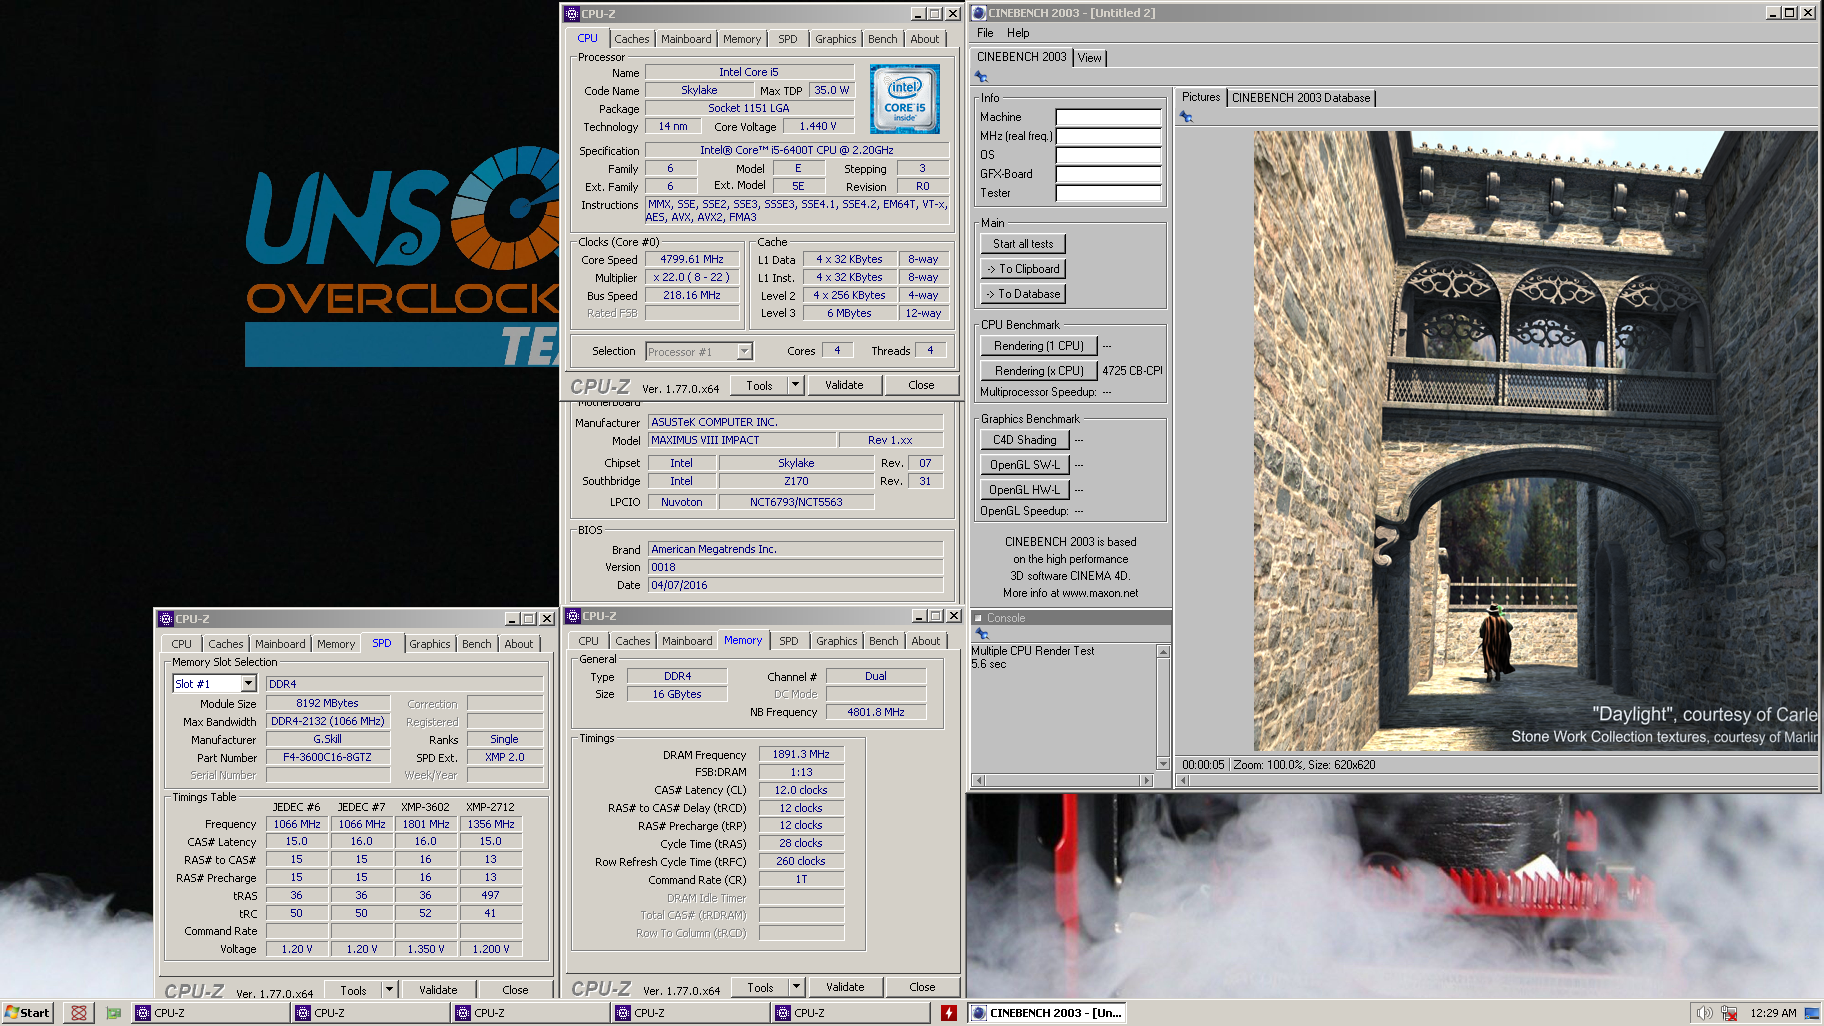Run Rendering (x CPU) benchmark

point(1039,371)
